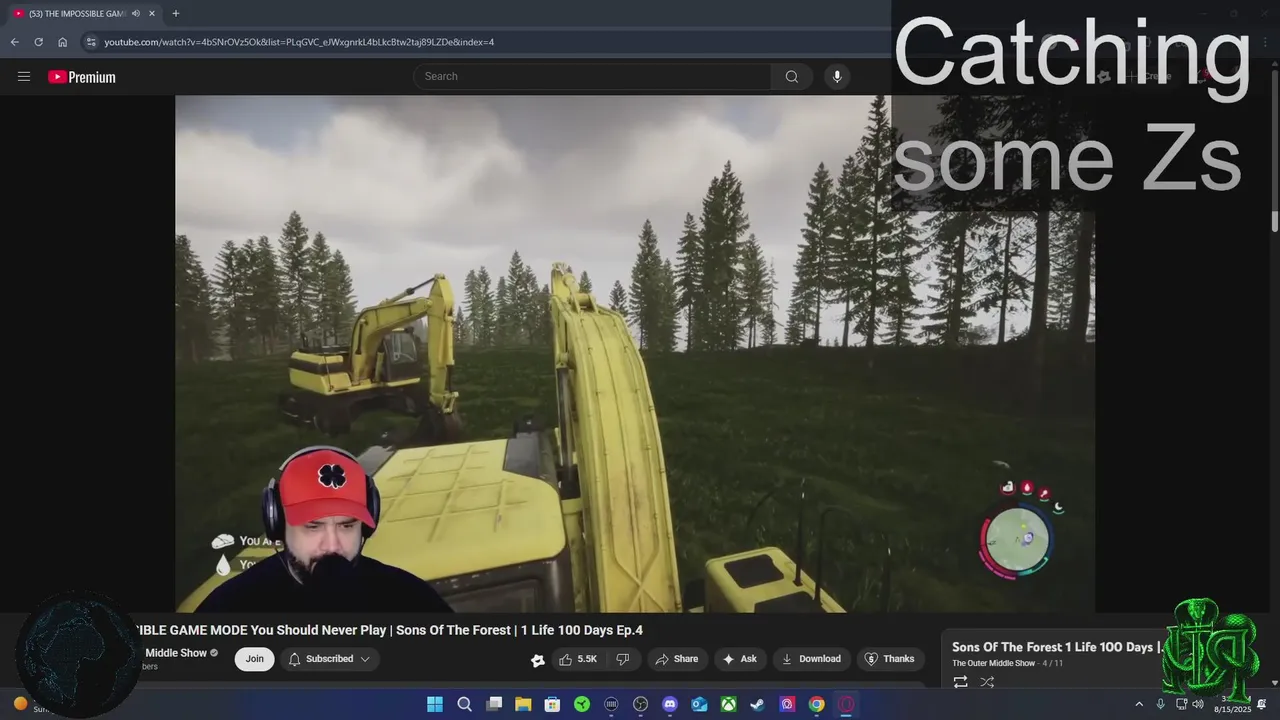Open the 8/15/2025 clock calendar
Image resolution: width=1280 pixels, height=720 pixels.
(1232, 704)
